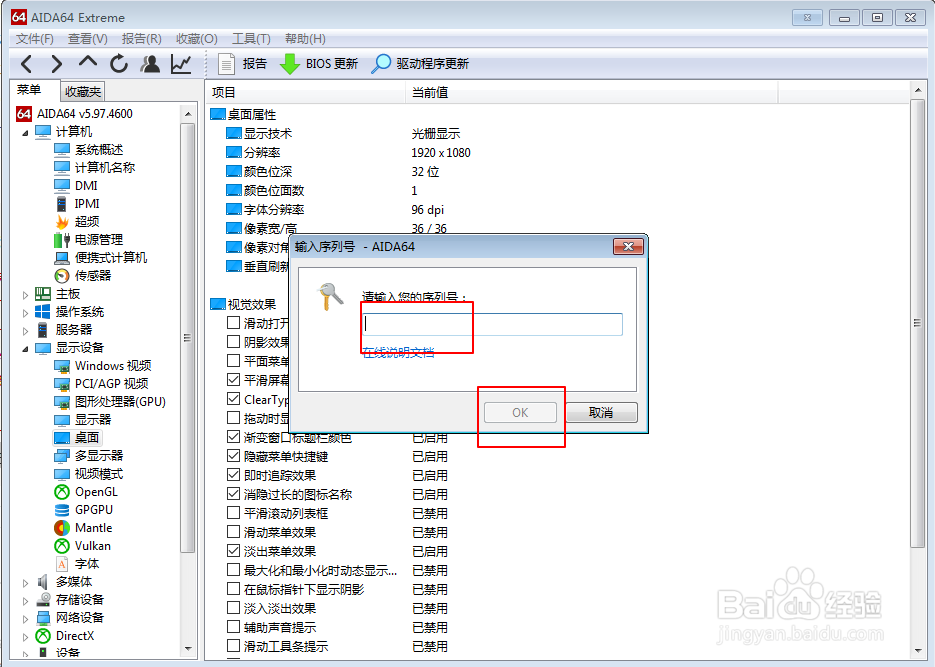Screen dimensions: 935x667
Task: Click the 取消 cancel button
Action: [601, 412]
